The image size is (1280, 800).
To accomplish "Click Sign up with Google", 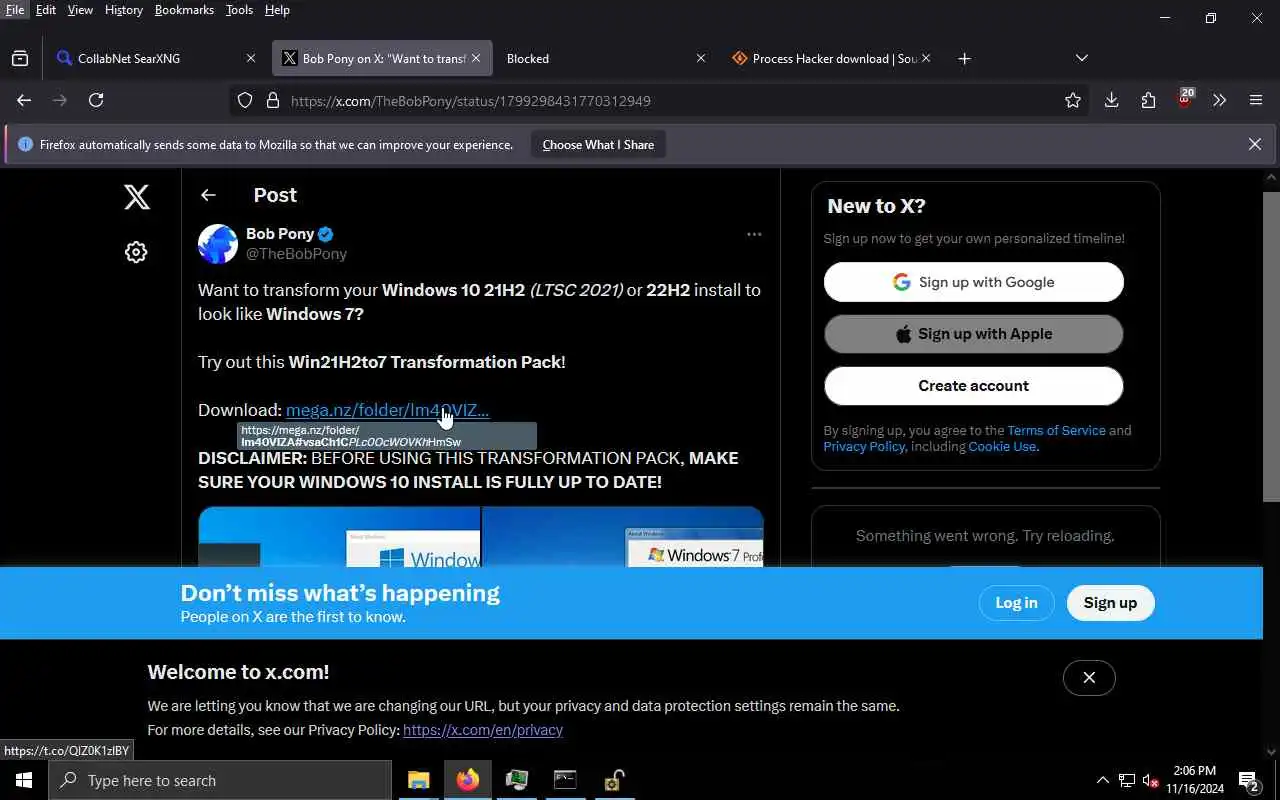I will click(x=974, y=282).
